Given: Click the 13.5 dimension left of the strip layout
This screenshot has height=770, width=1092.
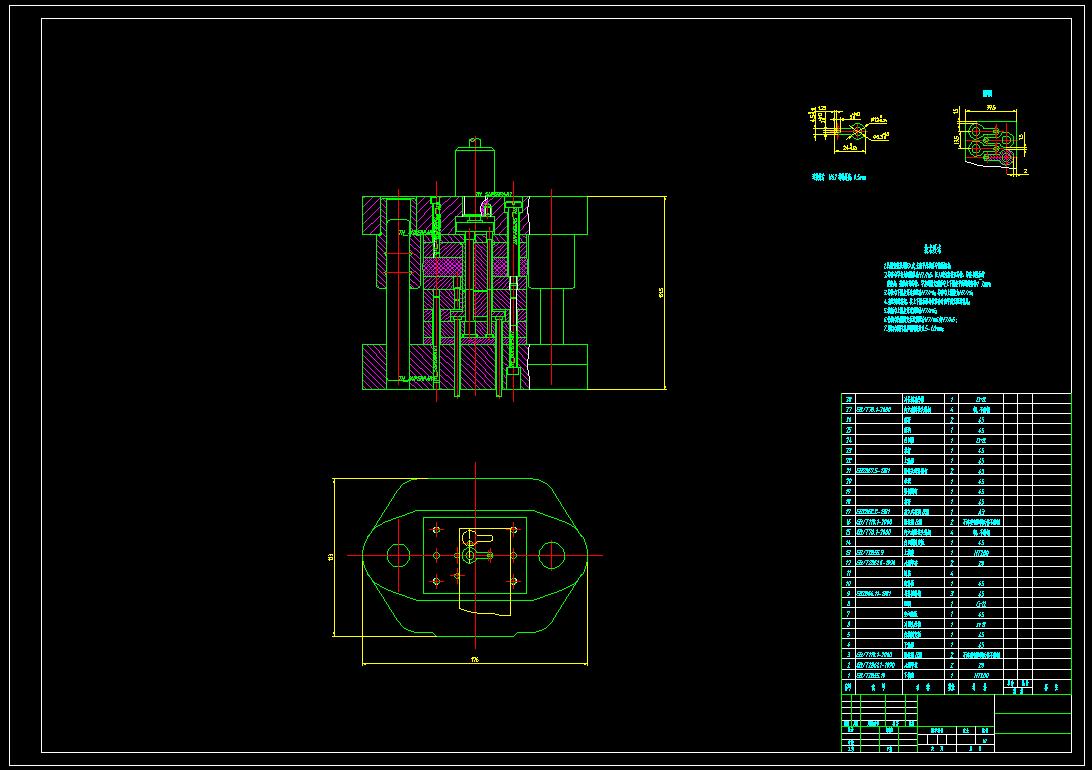Looking at the screenshot, I should (957, 140).
